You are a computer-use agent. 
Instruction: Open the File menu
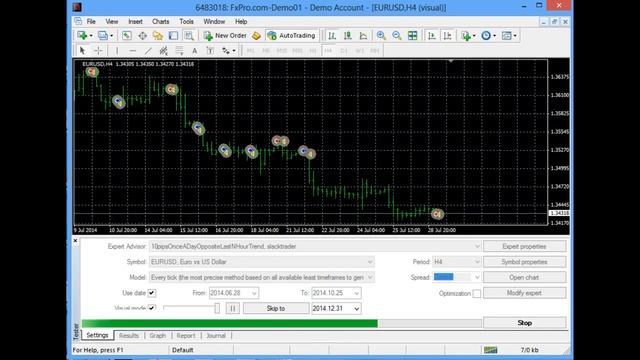(91, 22)
